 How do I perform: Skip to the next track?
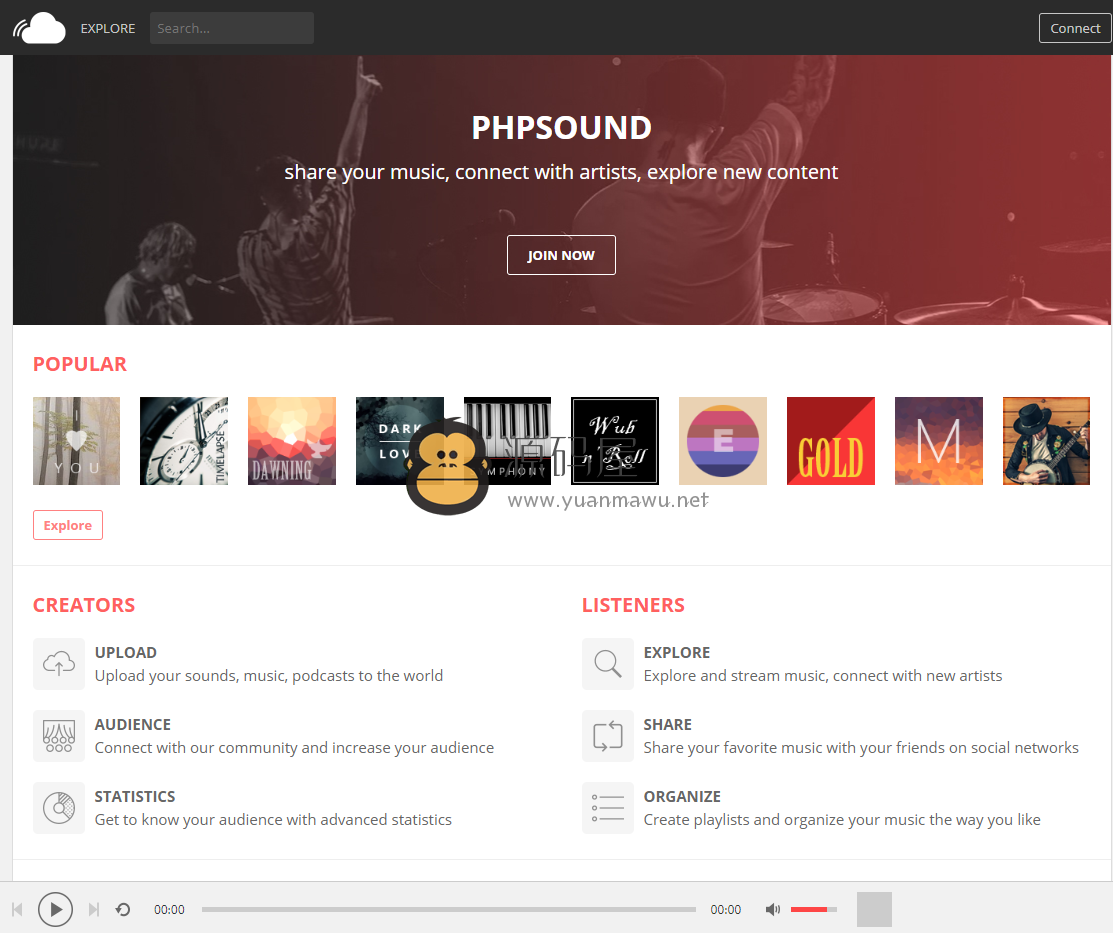point(93,910)
